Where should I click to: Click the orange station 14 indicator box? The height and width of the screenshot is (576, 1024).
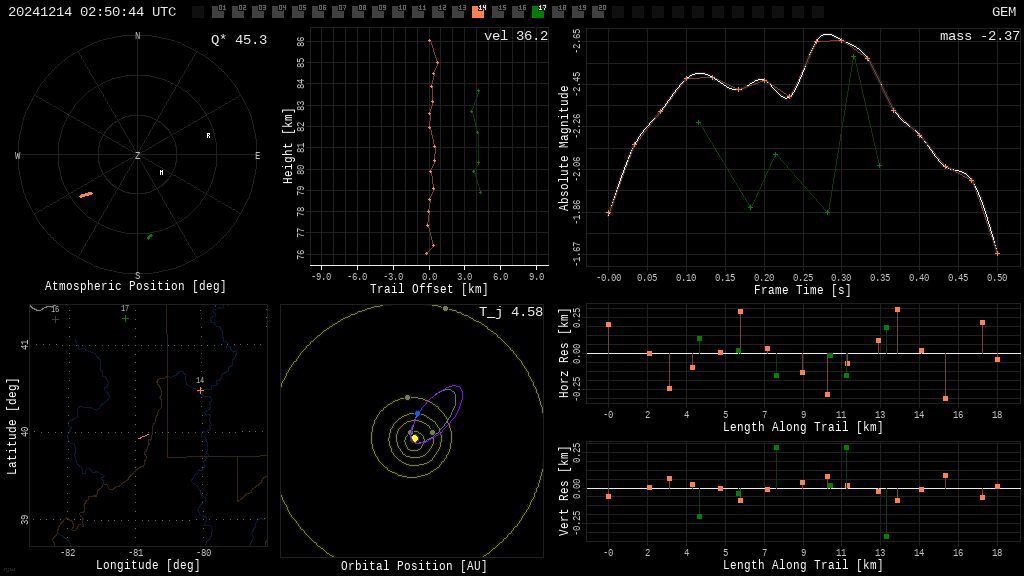(478, 12)
